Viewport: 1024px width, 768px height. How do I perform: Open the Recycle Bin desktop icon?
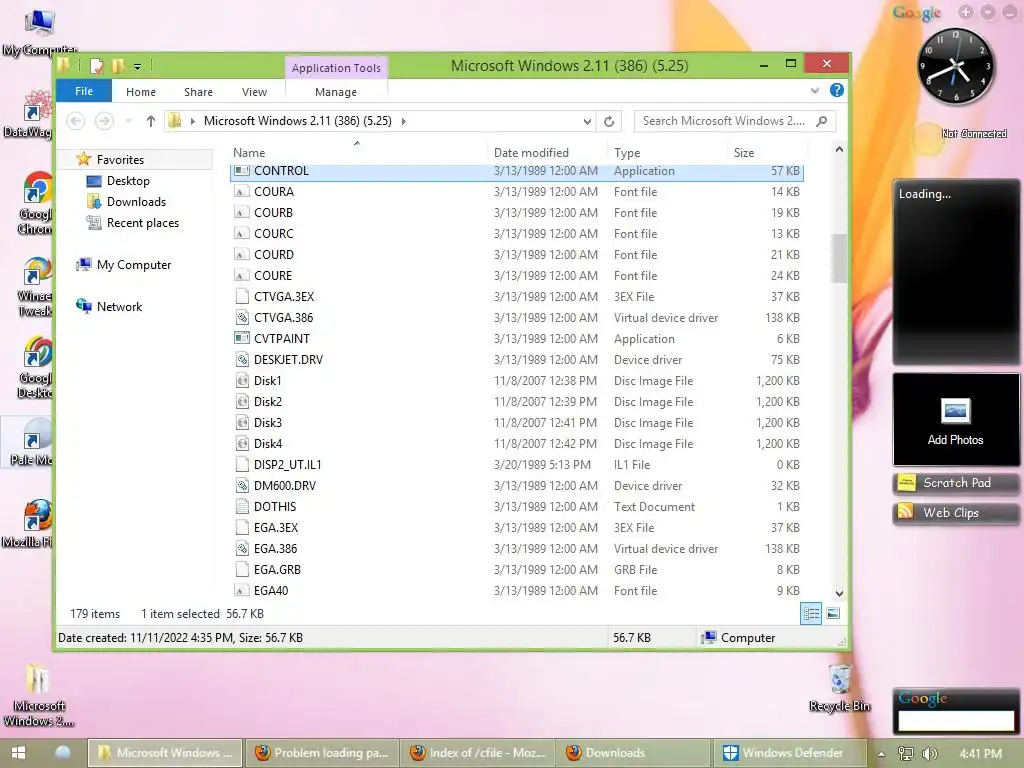pos(840,688)
